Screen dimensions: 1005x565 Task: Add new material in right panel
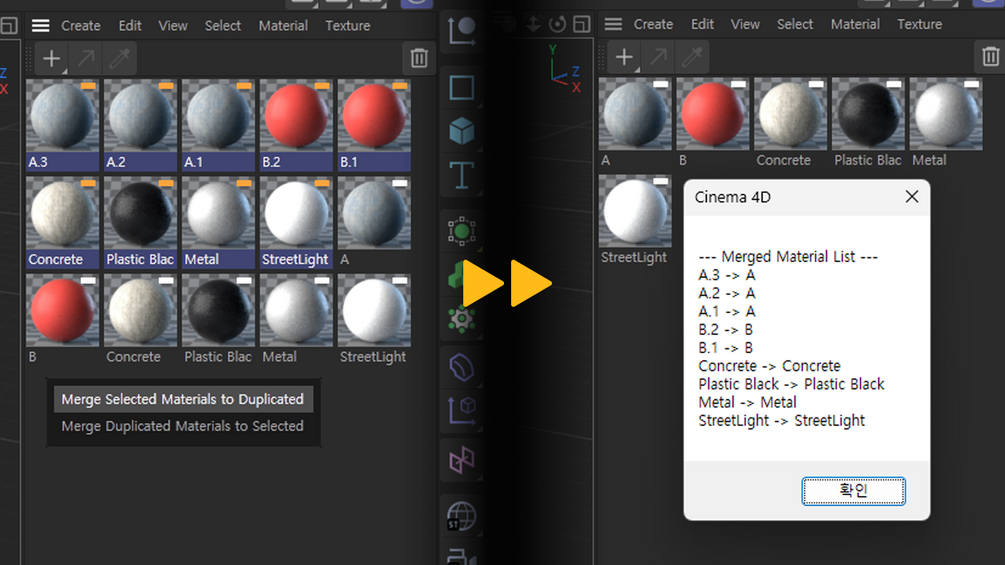pyautogui.click(x=624, y=57)
